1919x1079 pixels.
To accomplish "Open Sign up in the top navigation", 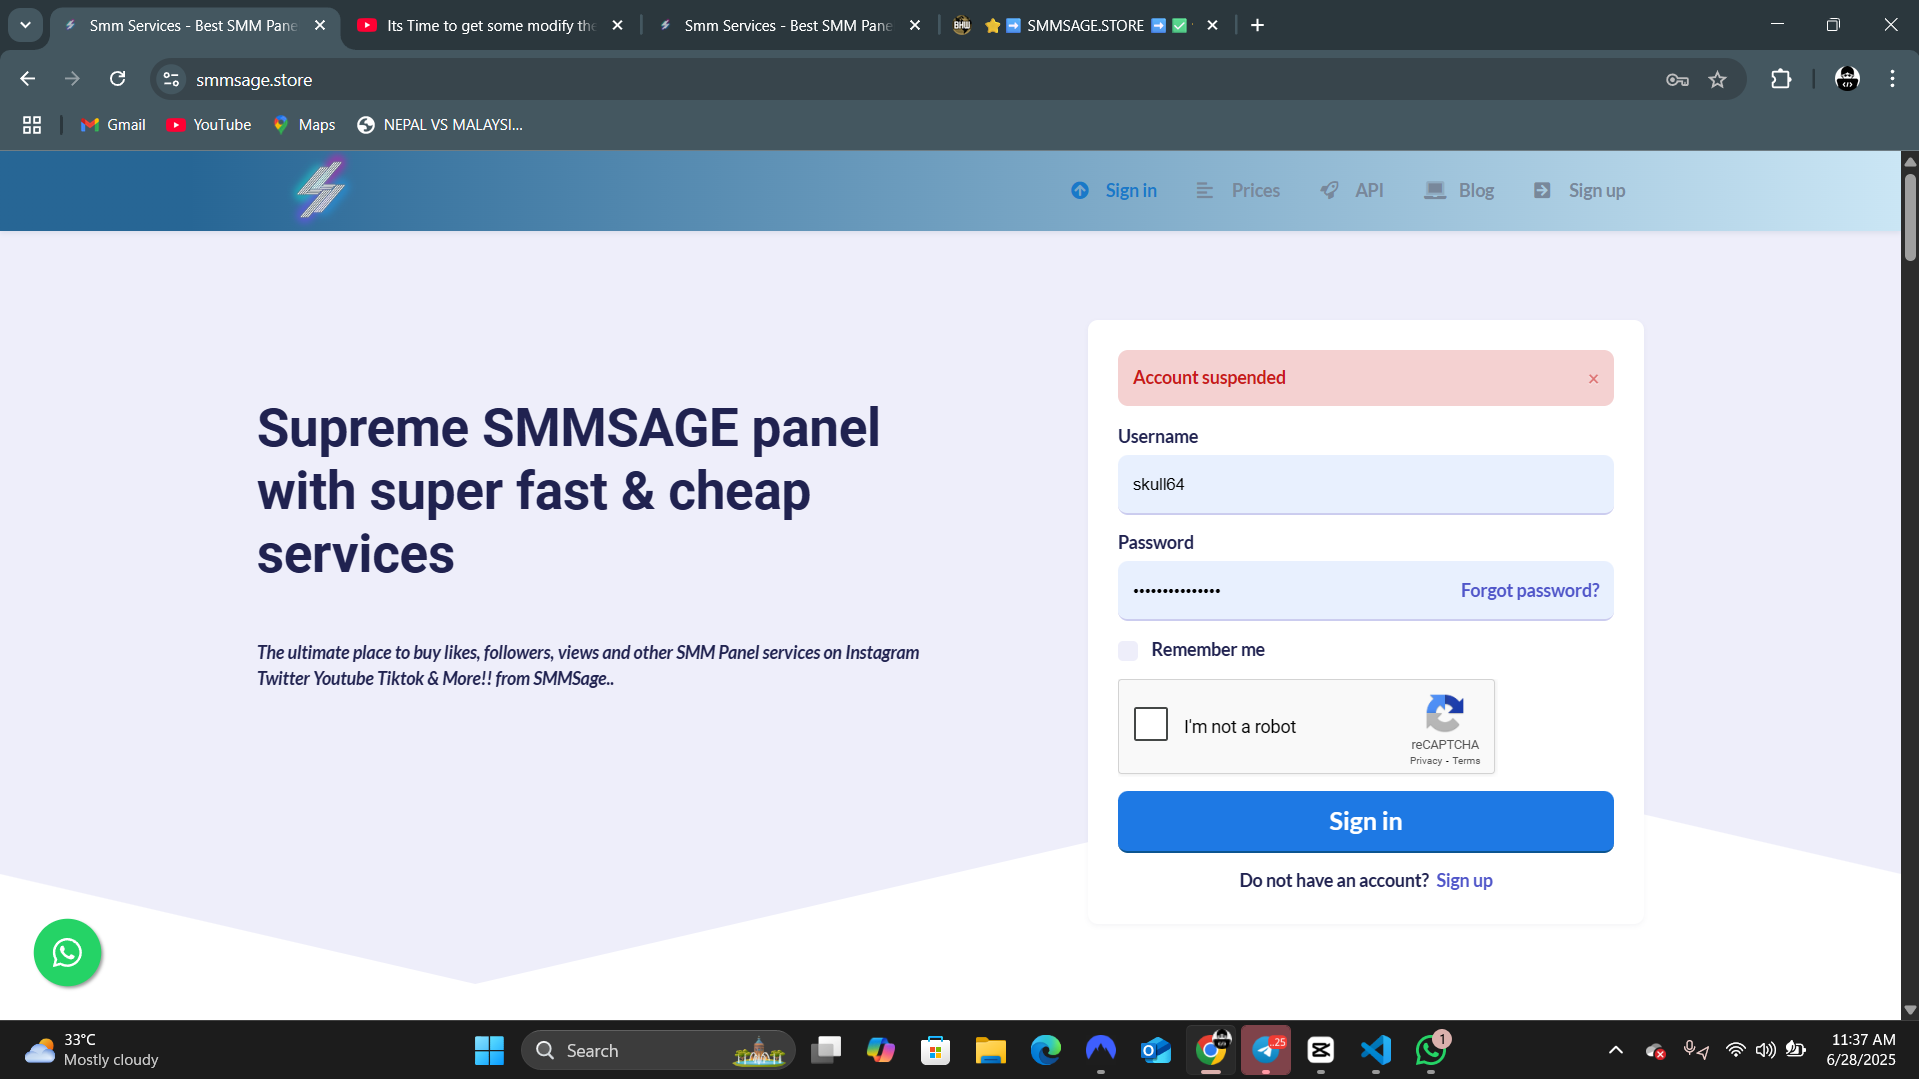I will (x=1579, y=190).
